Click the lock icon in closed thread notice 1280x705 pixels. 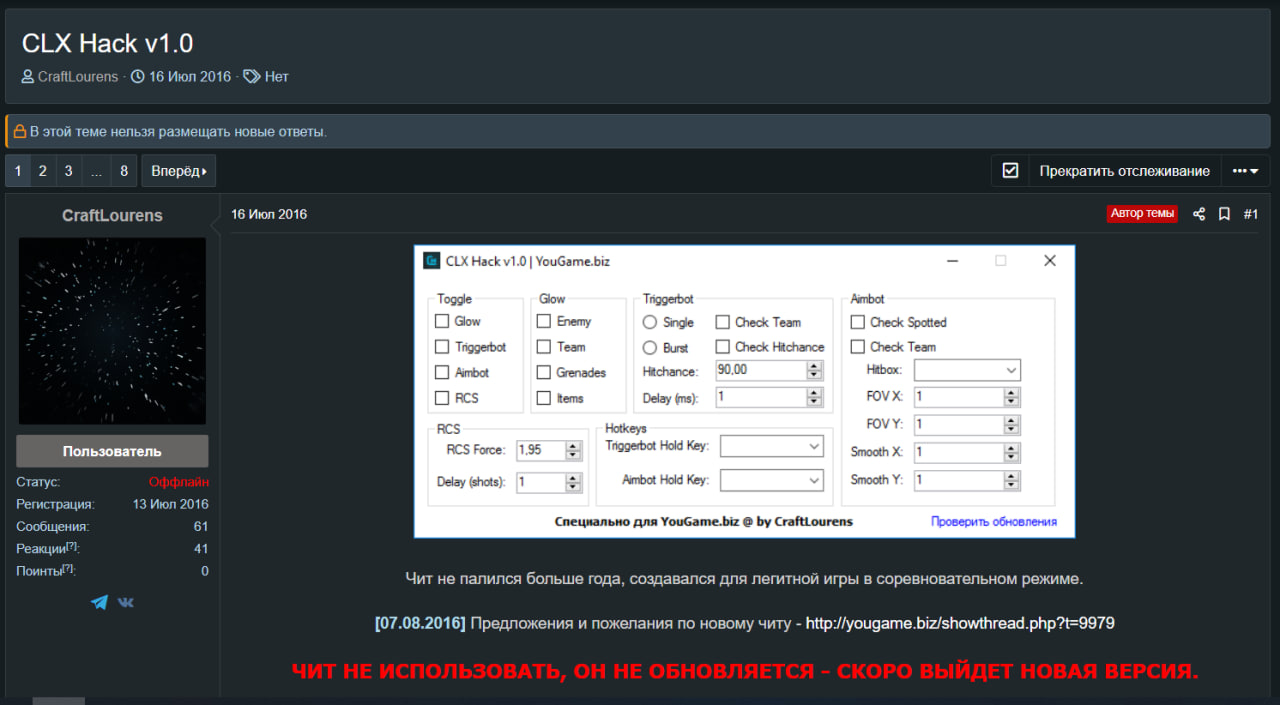[19, 131]
